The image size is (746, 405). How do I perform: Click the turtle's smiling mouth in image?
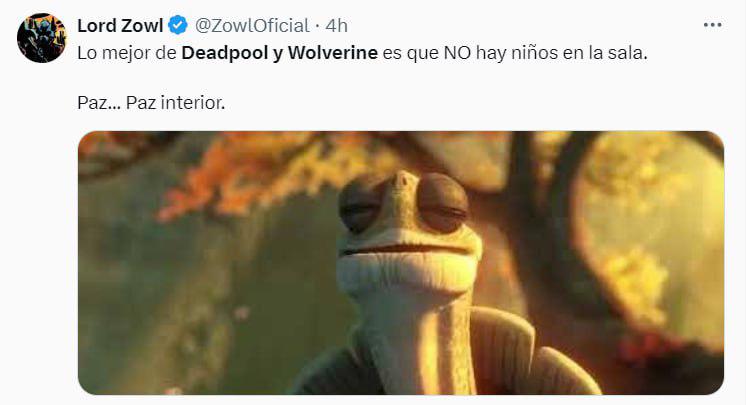tap(408, 249)
